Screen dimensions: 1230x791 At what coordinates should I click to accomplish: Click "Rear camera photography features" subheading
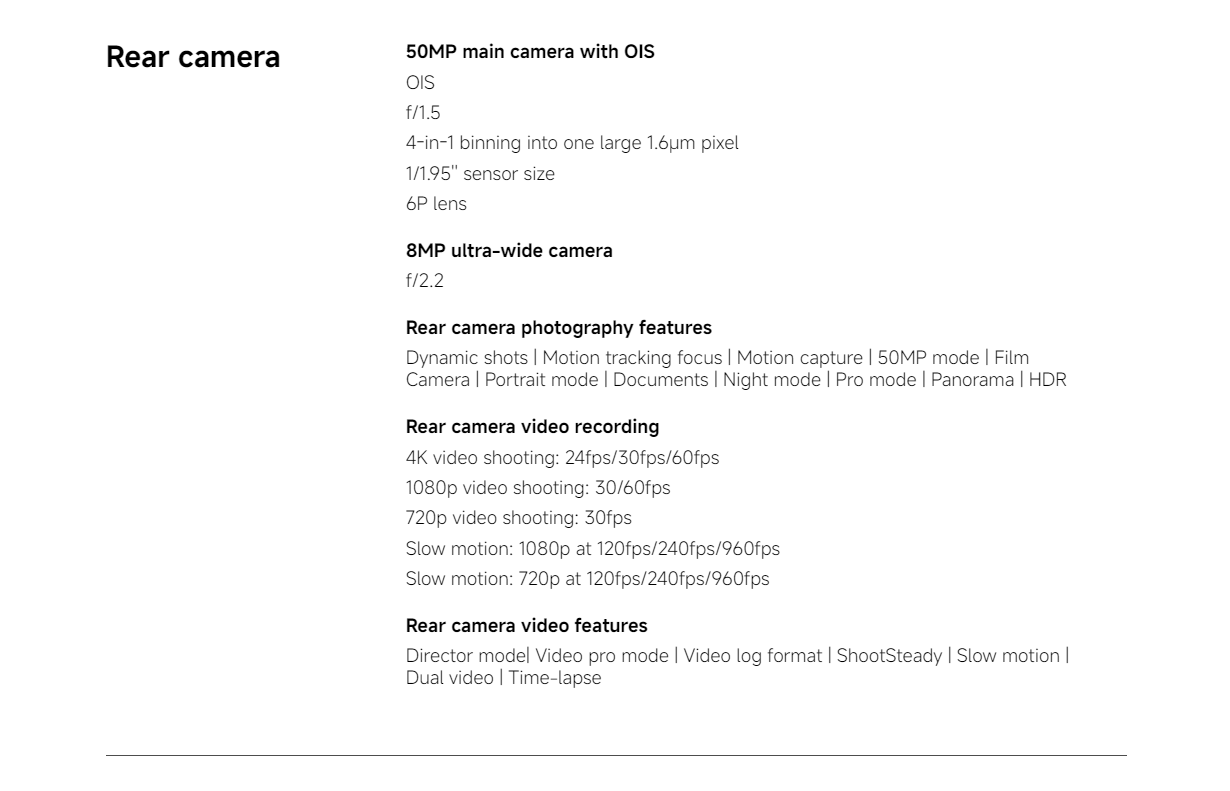(x=557, y=327)
